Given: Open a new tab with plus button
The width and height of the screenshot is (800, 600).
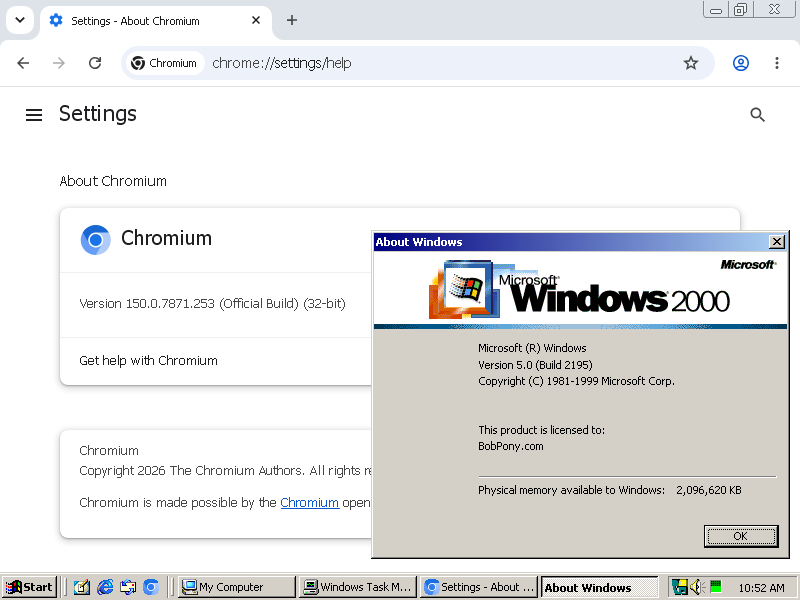Looking at the screenshot, I should point(292,20).
